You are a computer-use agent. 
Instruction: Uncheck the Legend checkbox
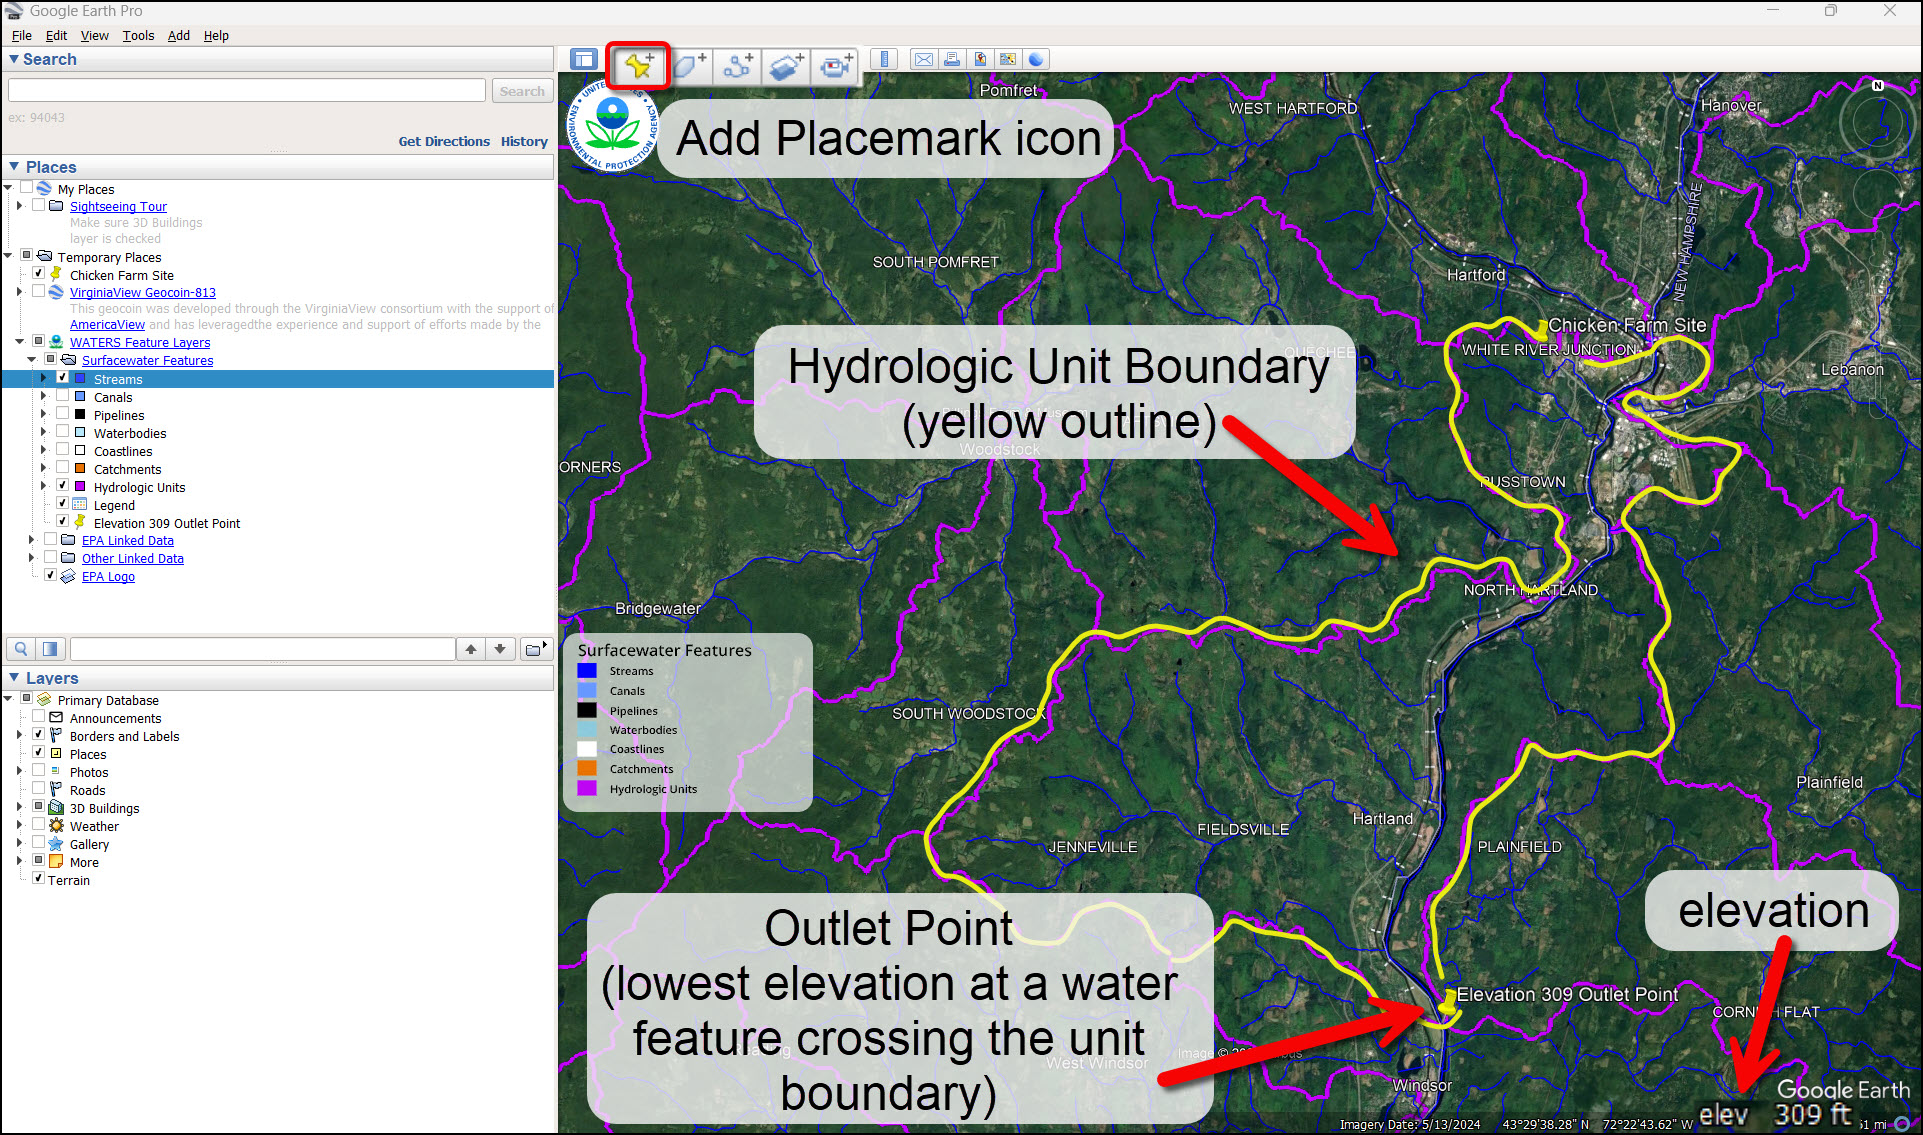[63, 503]
